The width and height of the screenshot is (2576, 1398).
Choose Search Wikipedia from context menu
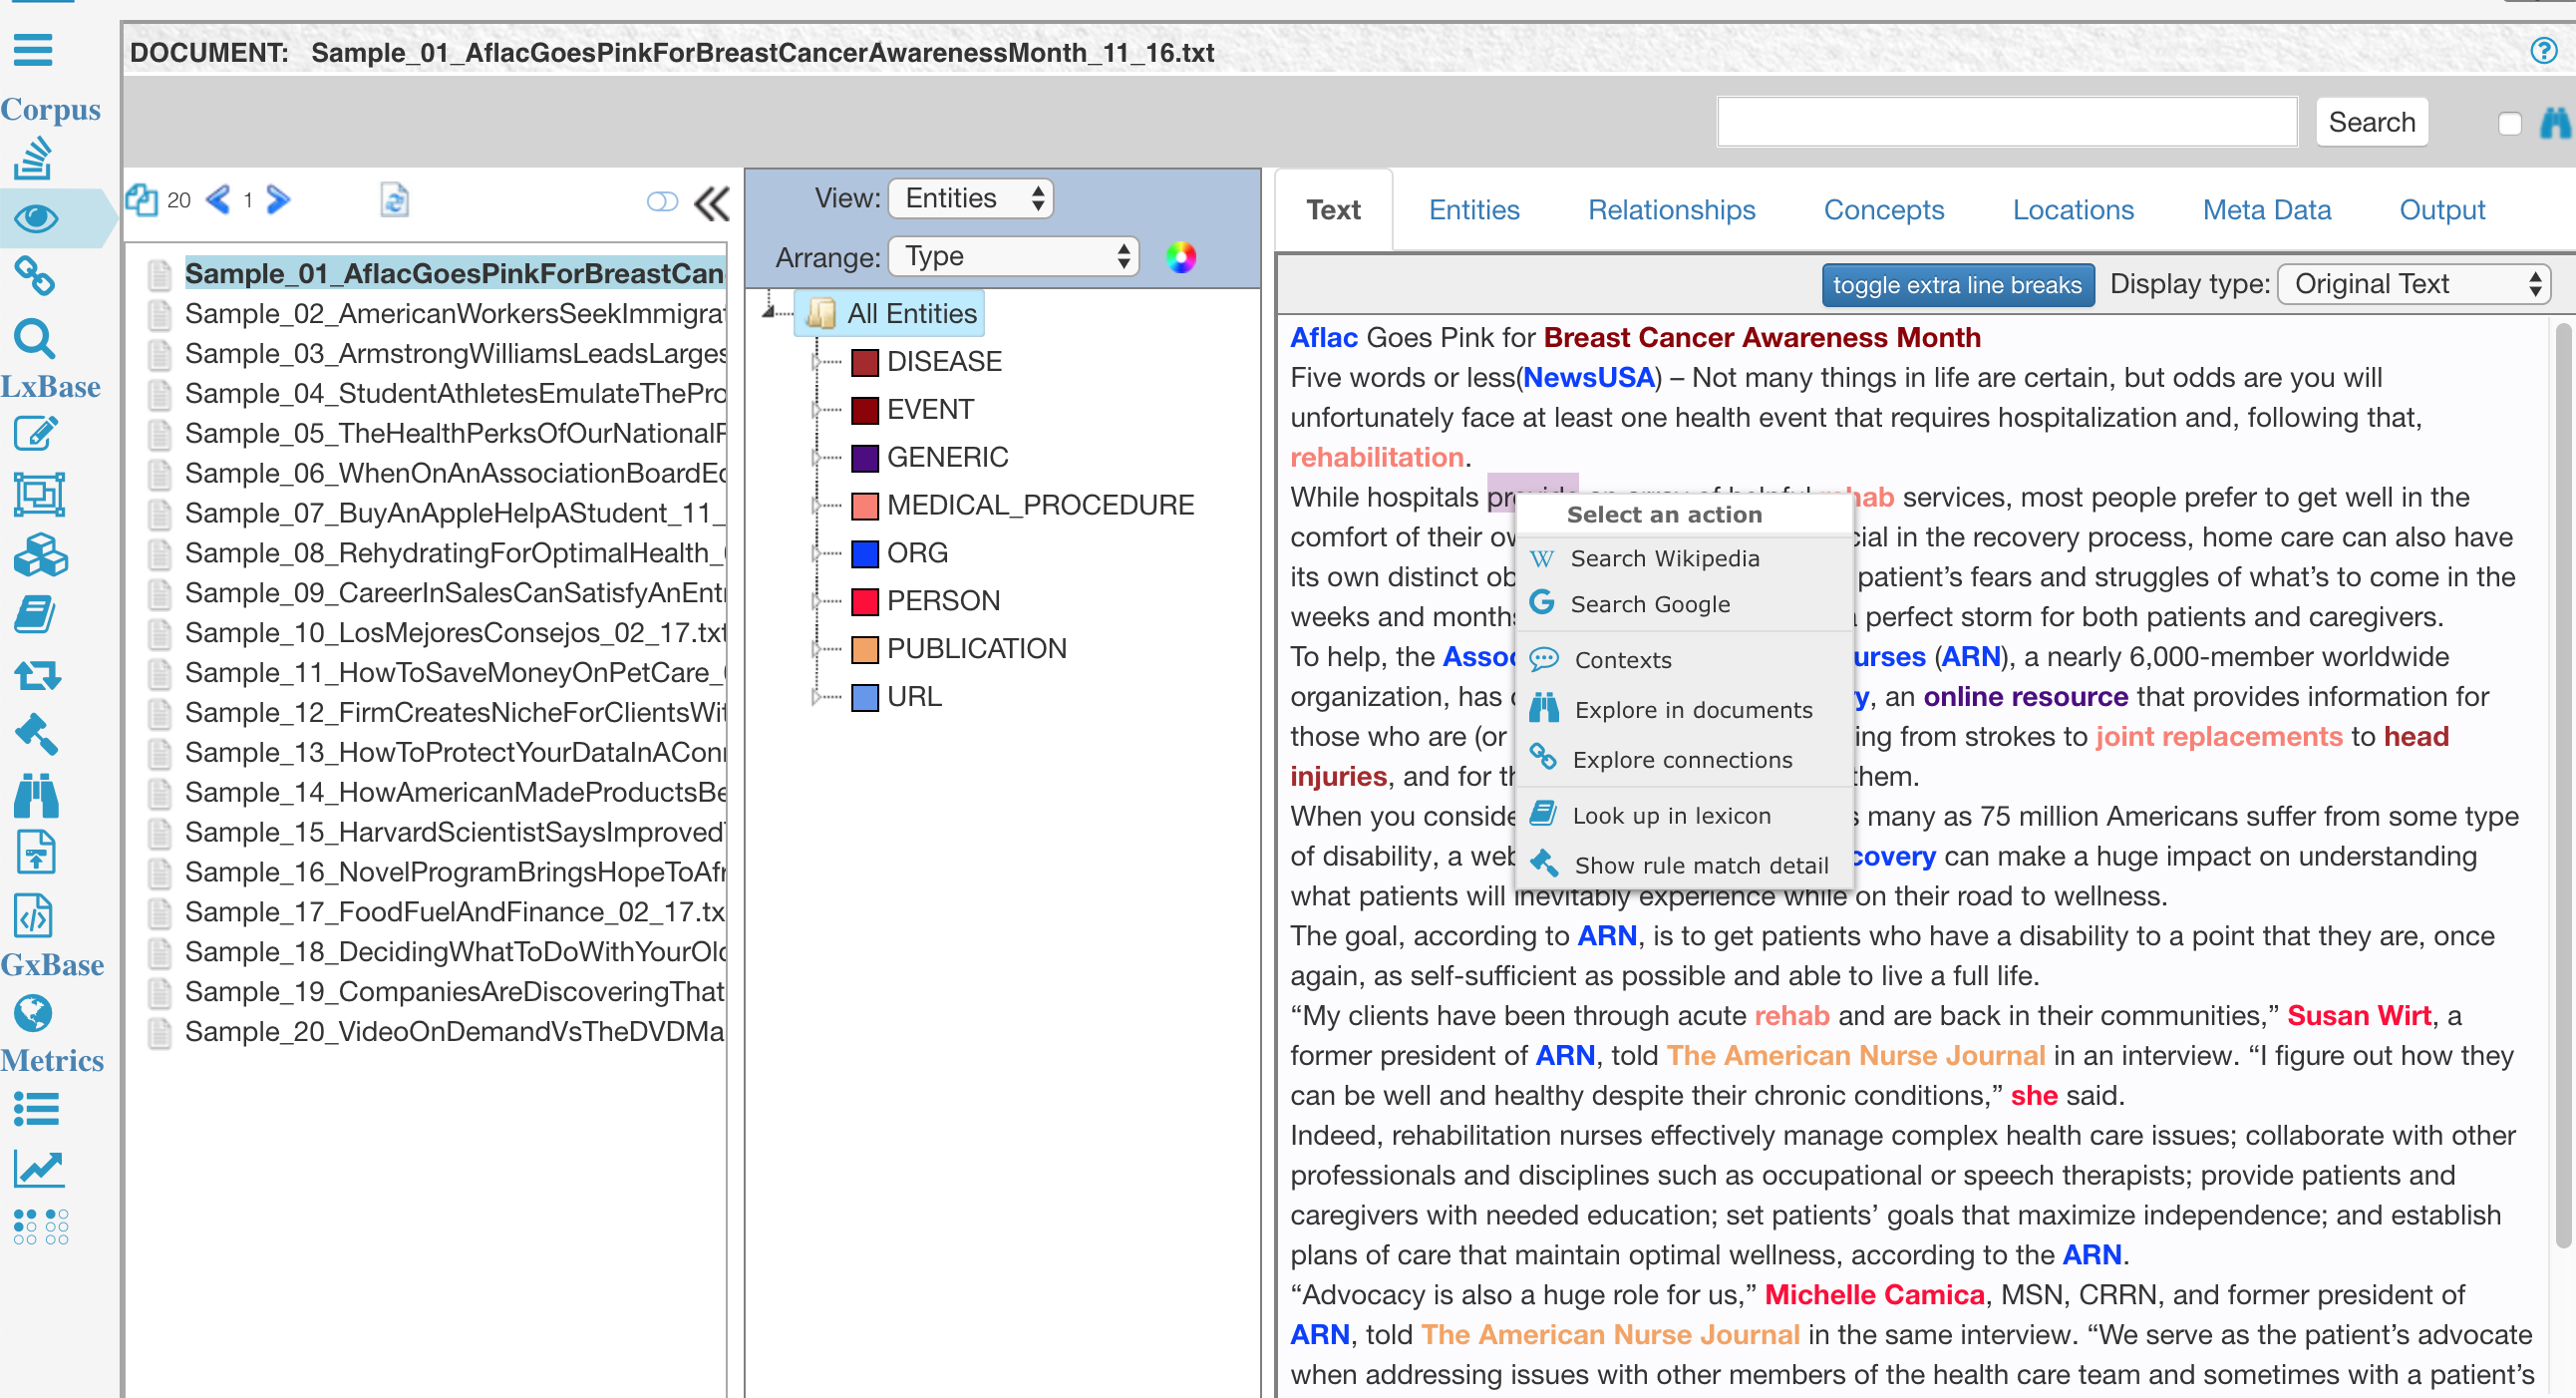[x=1663, y=558]
